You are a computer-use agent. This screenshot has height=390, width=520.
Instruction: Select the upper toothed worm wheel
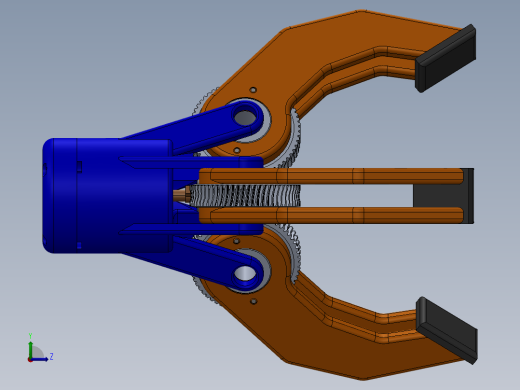(x=295, y=138)
